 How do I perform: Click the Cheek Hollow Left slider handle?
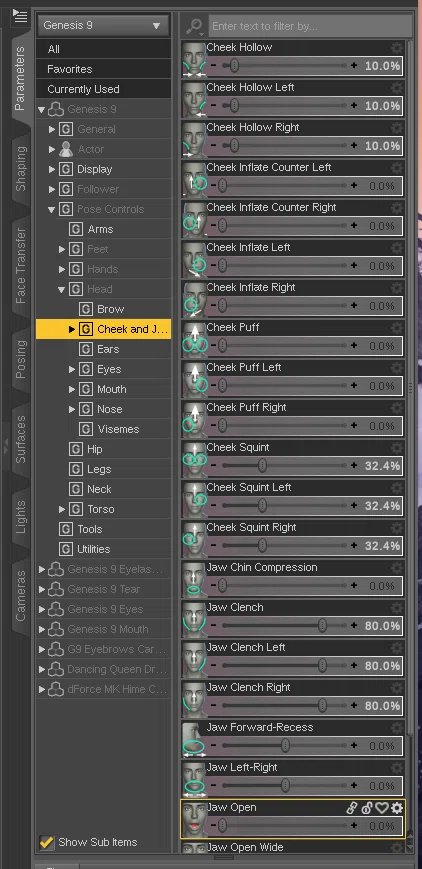pyautogui.click(x=235, y=106)
